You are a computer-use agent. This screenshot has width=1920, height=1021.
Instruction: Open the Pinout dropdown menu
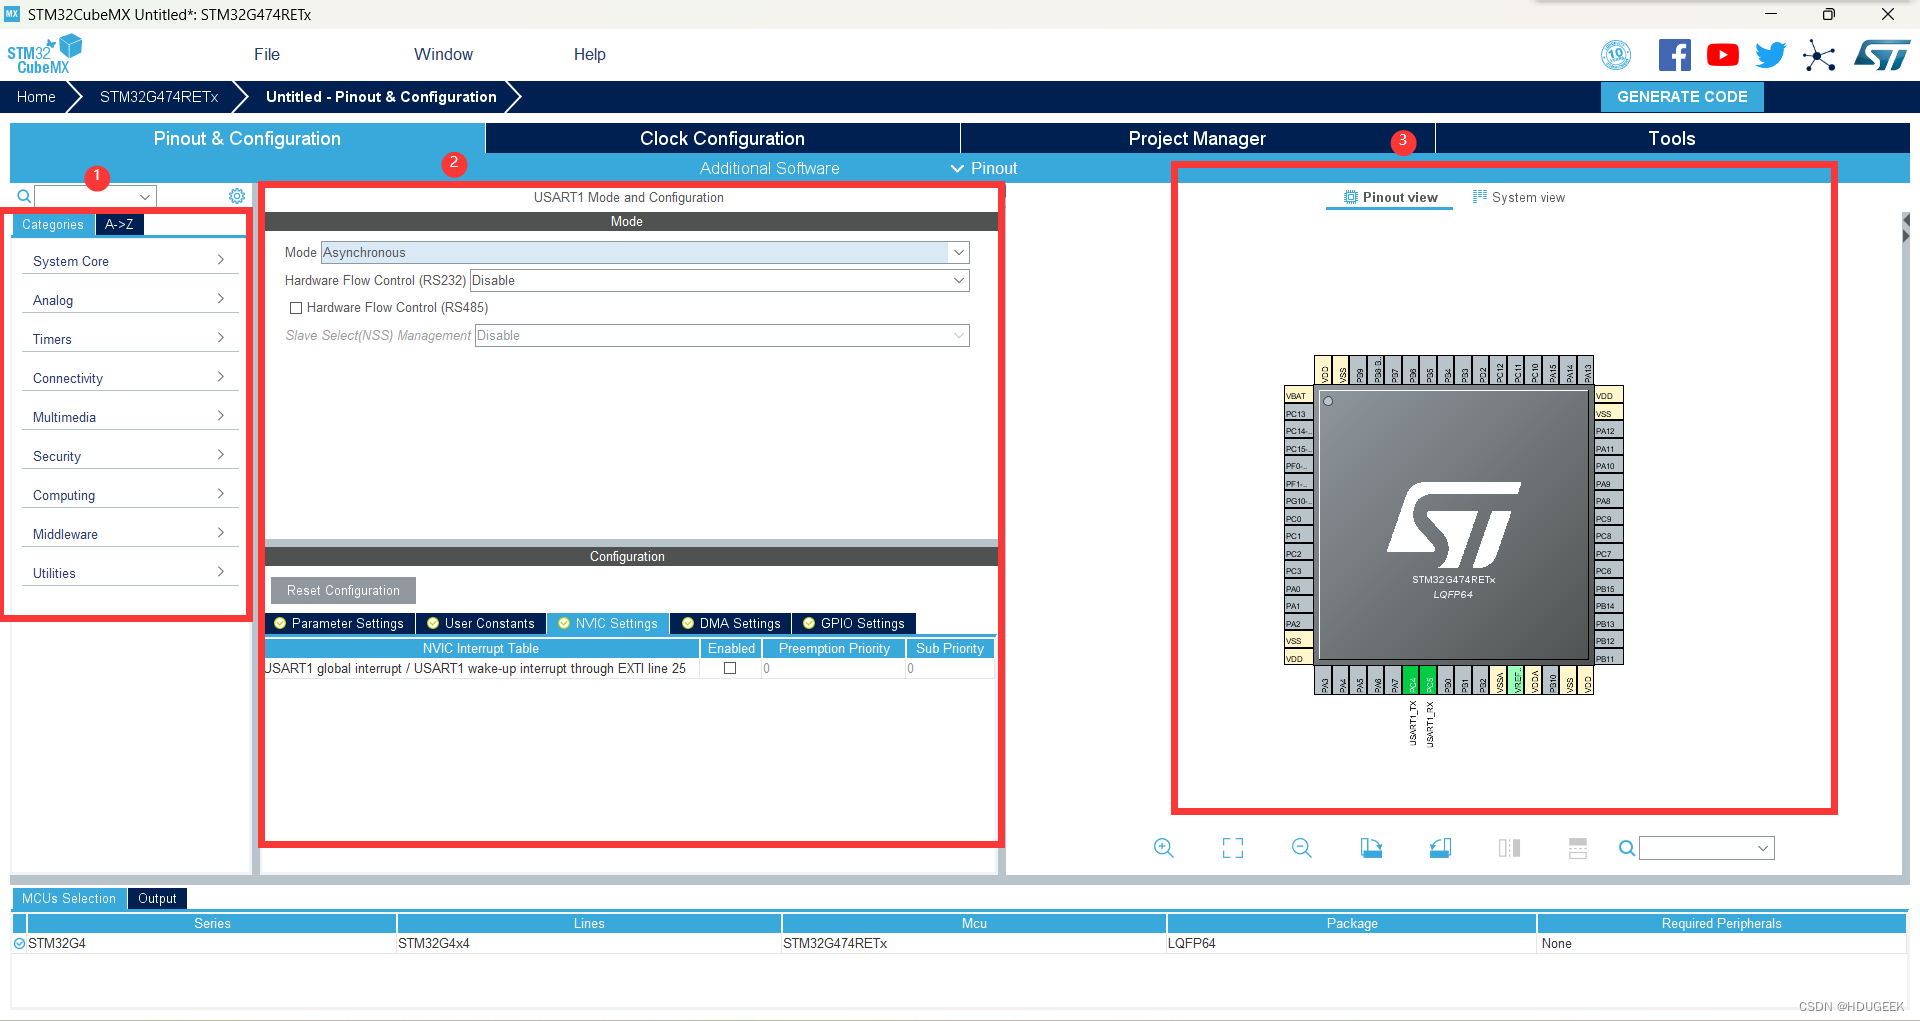coord(984,168)
